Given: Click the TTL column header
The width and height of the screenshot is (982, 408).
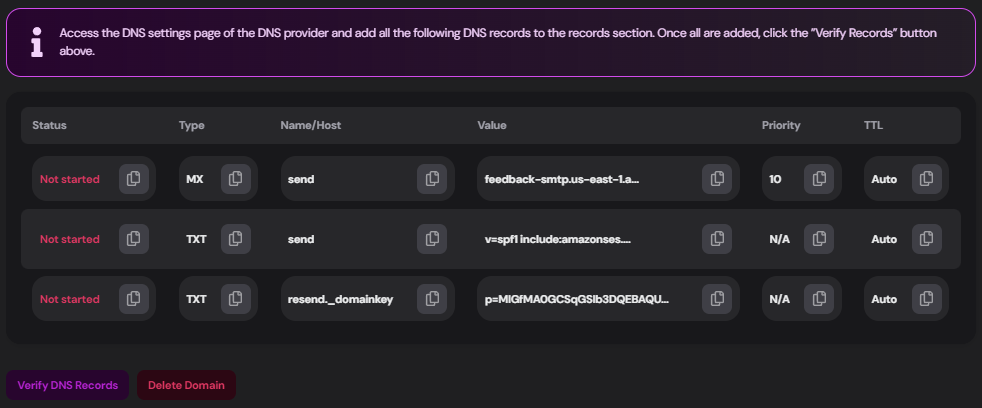Looking at the screenshot, I should [x=873, y=125].
